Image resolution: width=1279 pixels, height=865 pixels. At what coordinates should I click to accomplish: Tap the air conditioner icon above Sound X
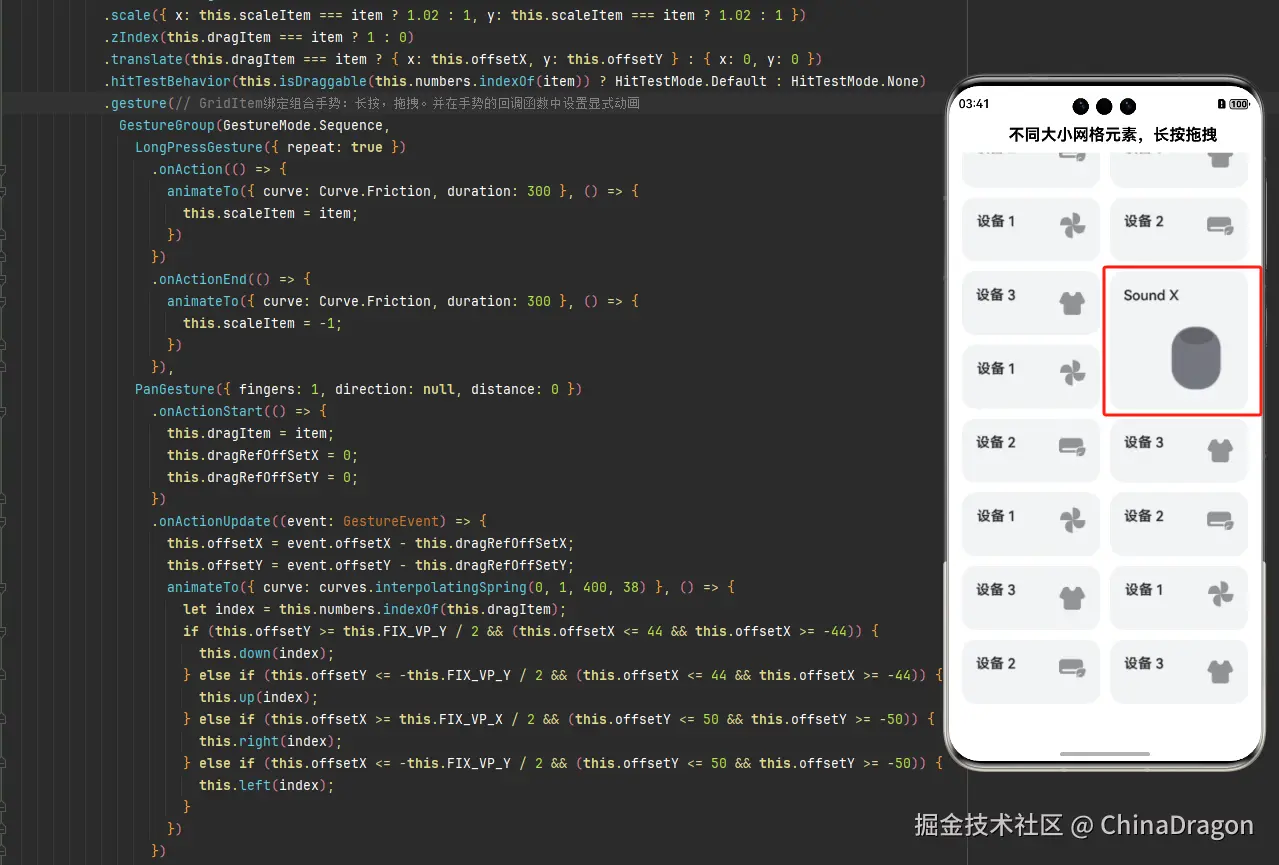click(1220, 225)
